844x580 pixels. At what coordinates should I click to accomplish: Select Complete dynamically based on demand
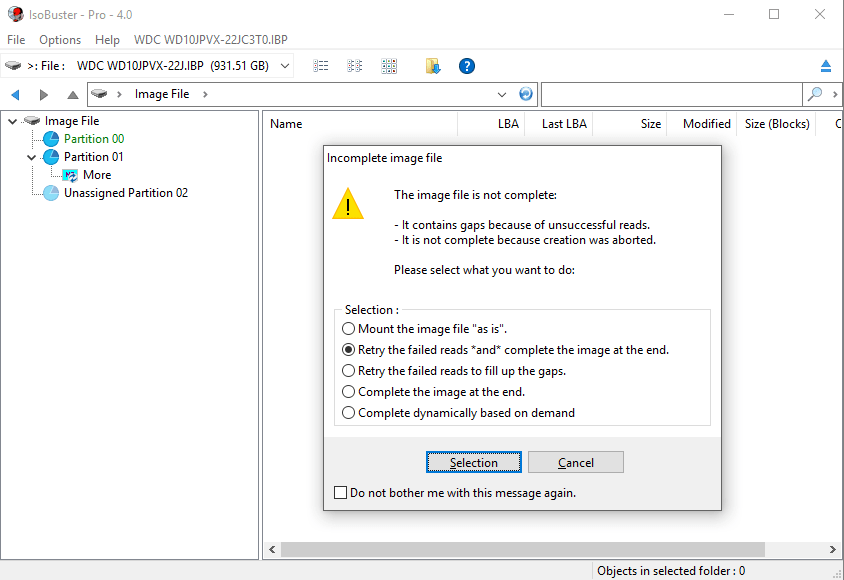point(348,413)
